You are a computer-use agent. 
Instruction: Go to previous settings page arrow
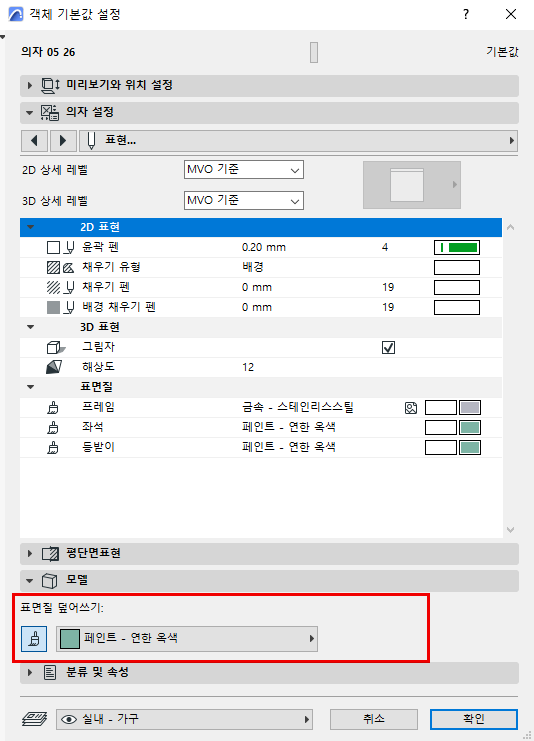(x=34, y=141)
